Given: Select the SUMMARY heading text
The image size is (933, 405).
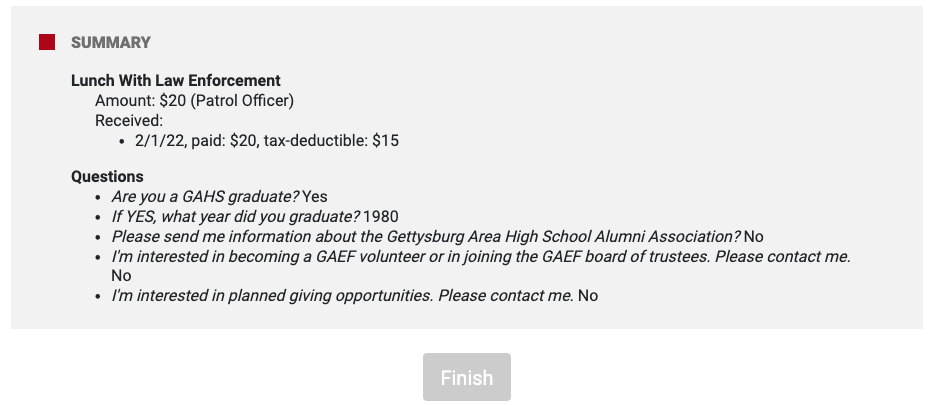Looking at the screenshot, I should [111, 43].
